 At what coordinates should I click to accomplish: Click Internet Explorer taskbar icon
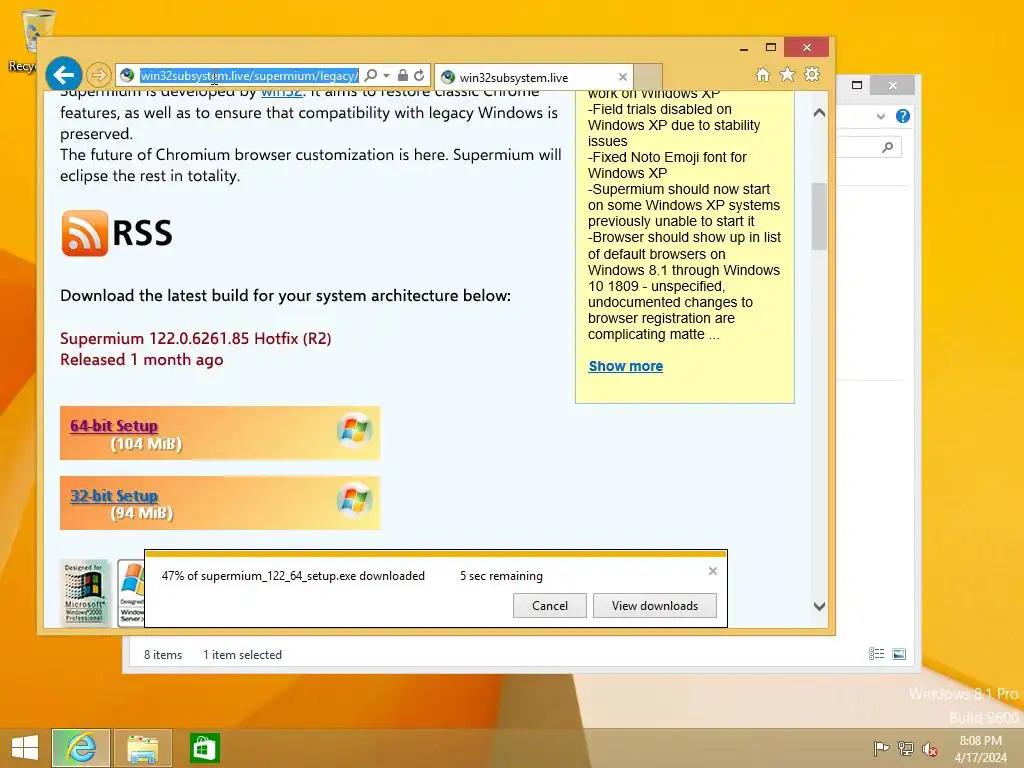click(x=81, y=748)
